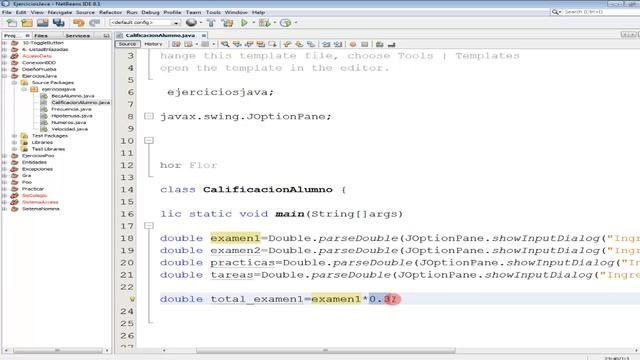Select Hipotenusa.java in the project tree
Screen dimensions: 640x360
72,116
